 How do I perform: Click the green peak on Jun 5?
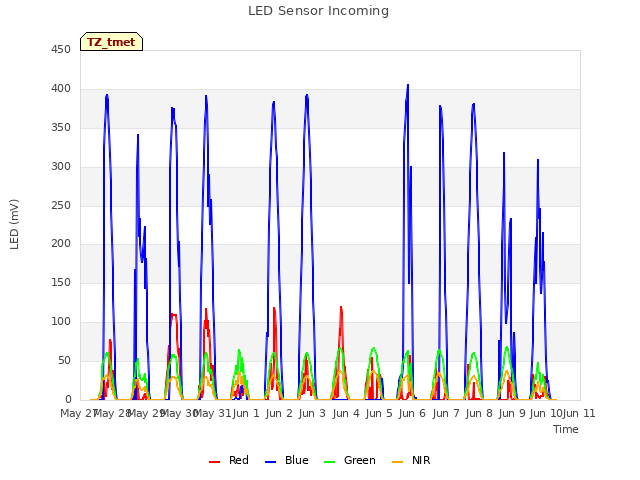(x=374, y=349)
